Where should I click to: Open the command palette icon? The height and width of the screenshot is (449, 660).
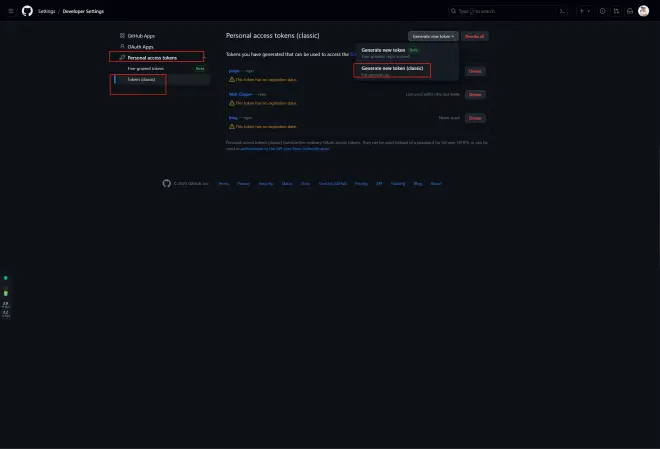pos(563,11)
